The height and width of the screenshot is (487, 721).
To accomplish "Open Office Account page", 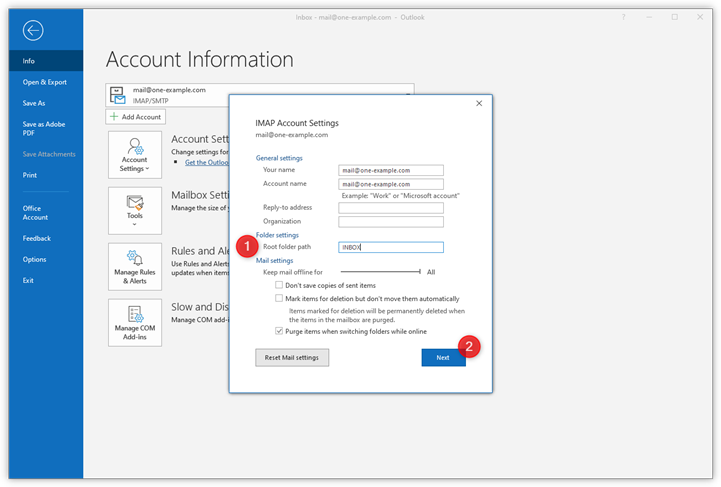I will tap(35, 212).
